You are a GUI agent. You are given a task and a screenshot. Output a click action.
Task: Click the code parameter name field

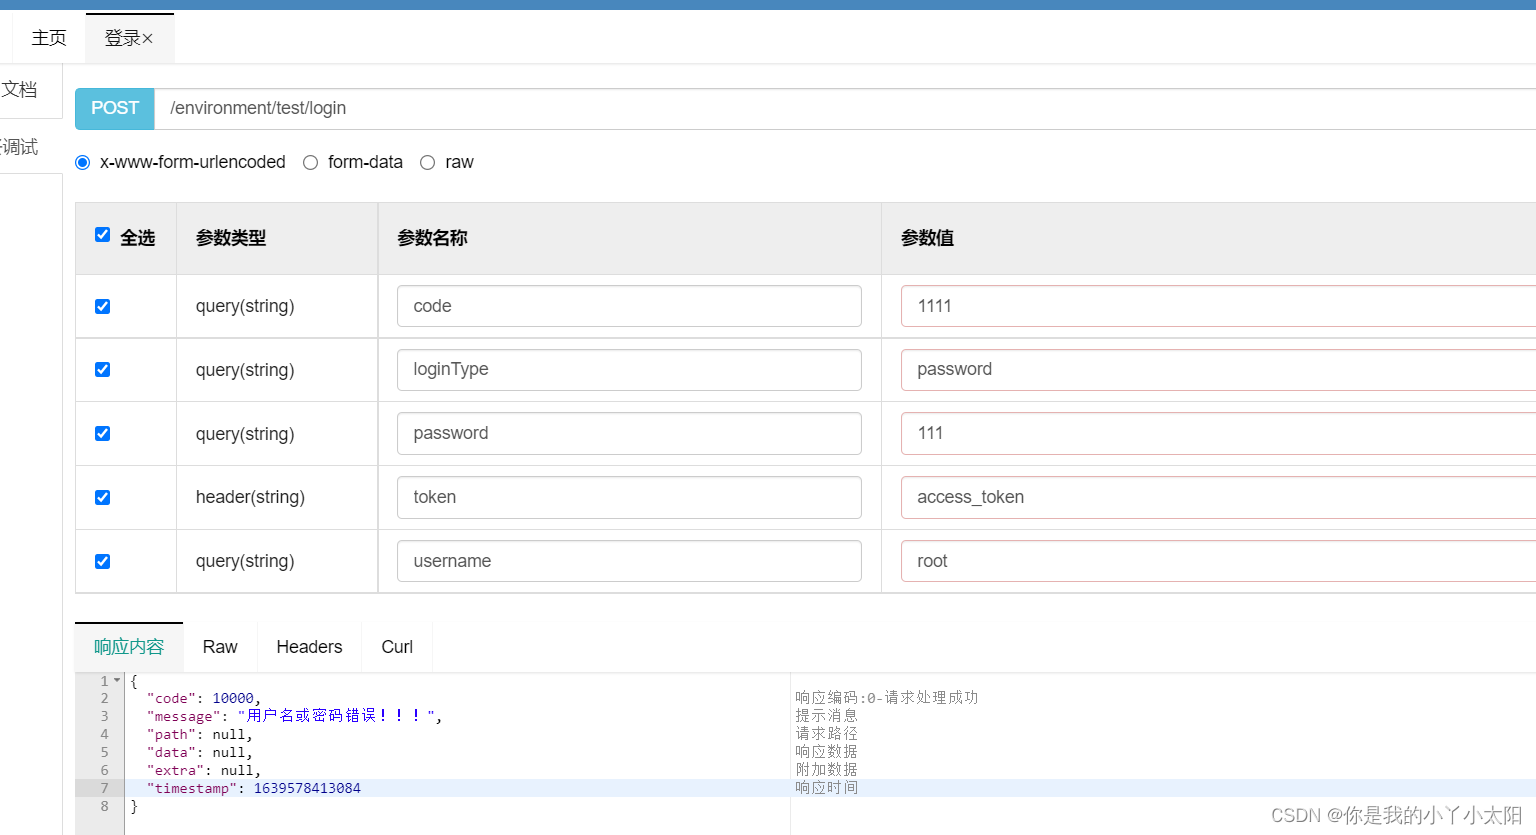point(629,306)
